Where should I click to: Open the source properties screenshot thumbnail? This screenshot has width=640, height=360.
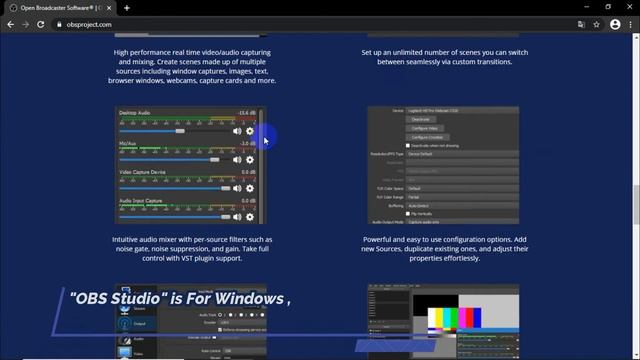(x=443, y=165)
